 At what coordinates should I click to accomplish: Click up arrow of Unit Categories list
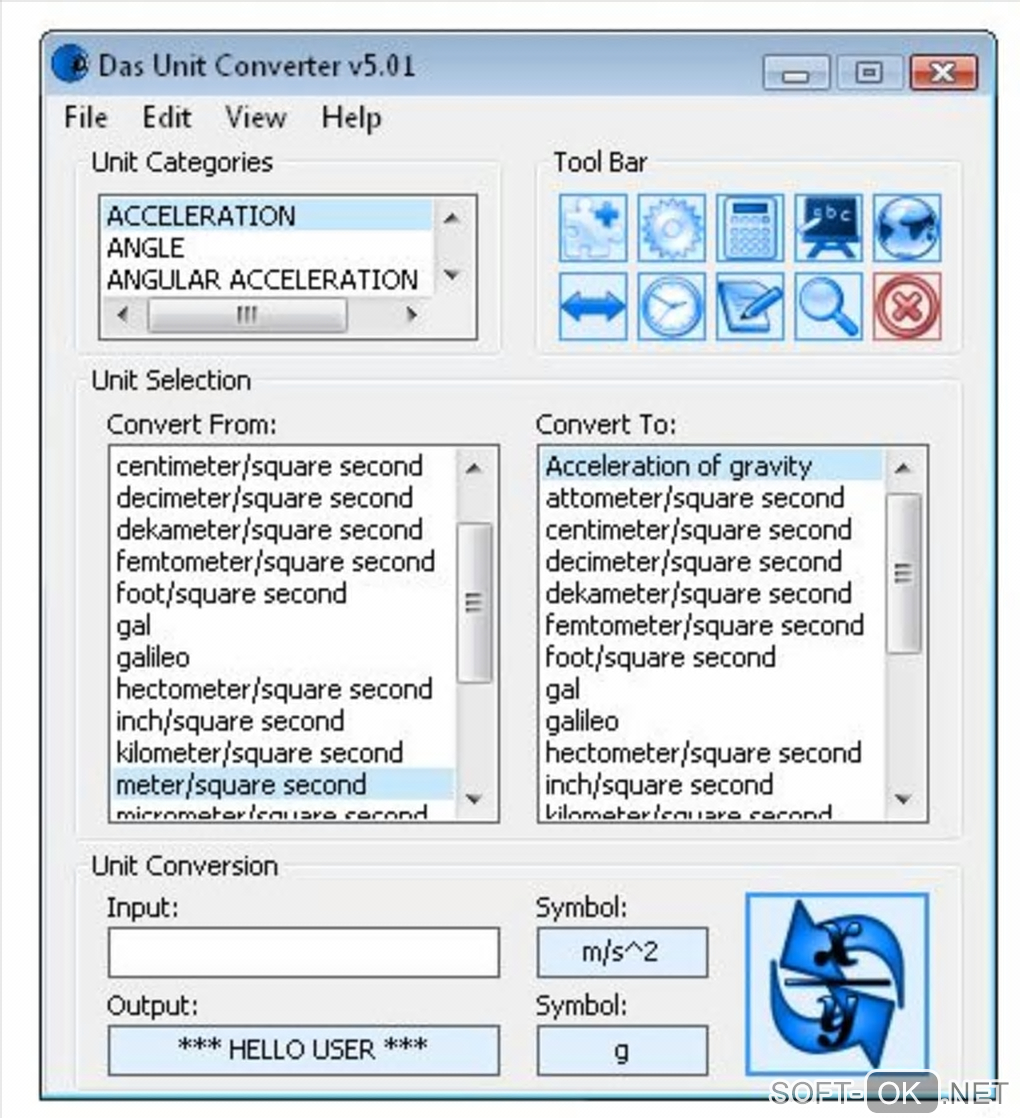pos(451,217)
